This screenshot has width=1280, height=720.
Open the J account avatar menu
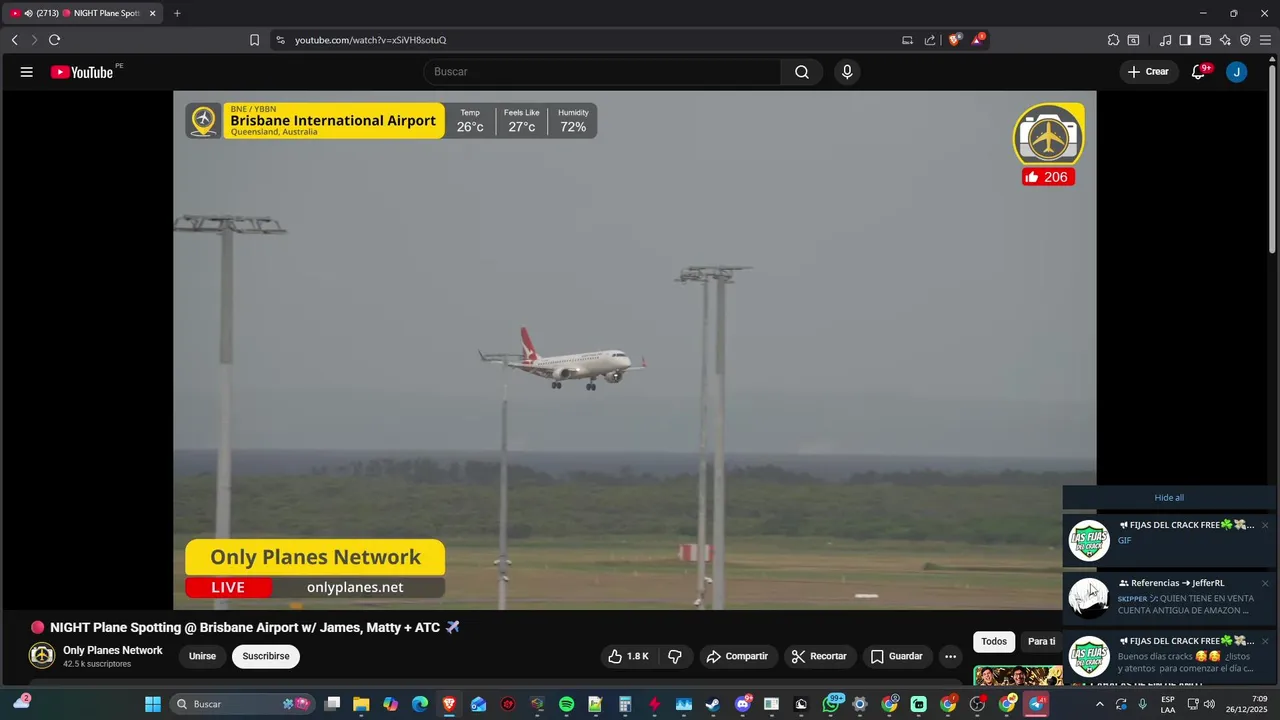tap(1237, 72)
